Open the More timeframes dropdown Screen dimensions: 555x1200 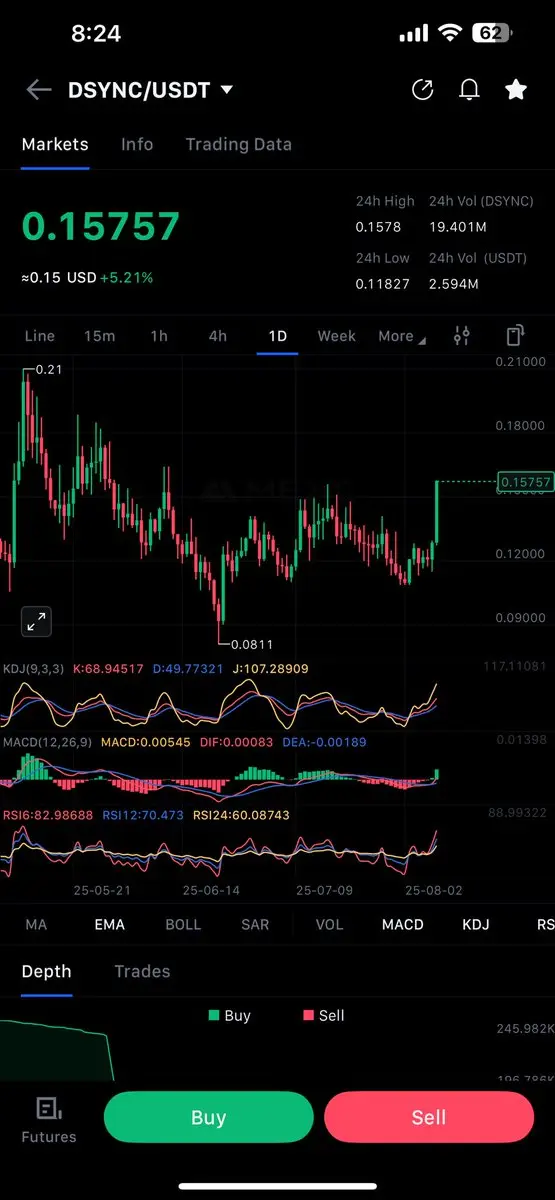click(401, 336)
